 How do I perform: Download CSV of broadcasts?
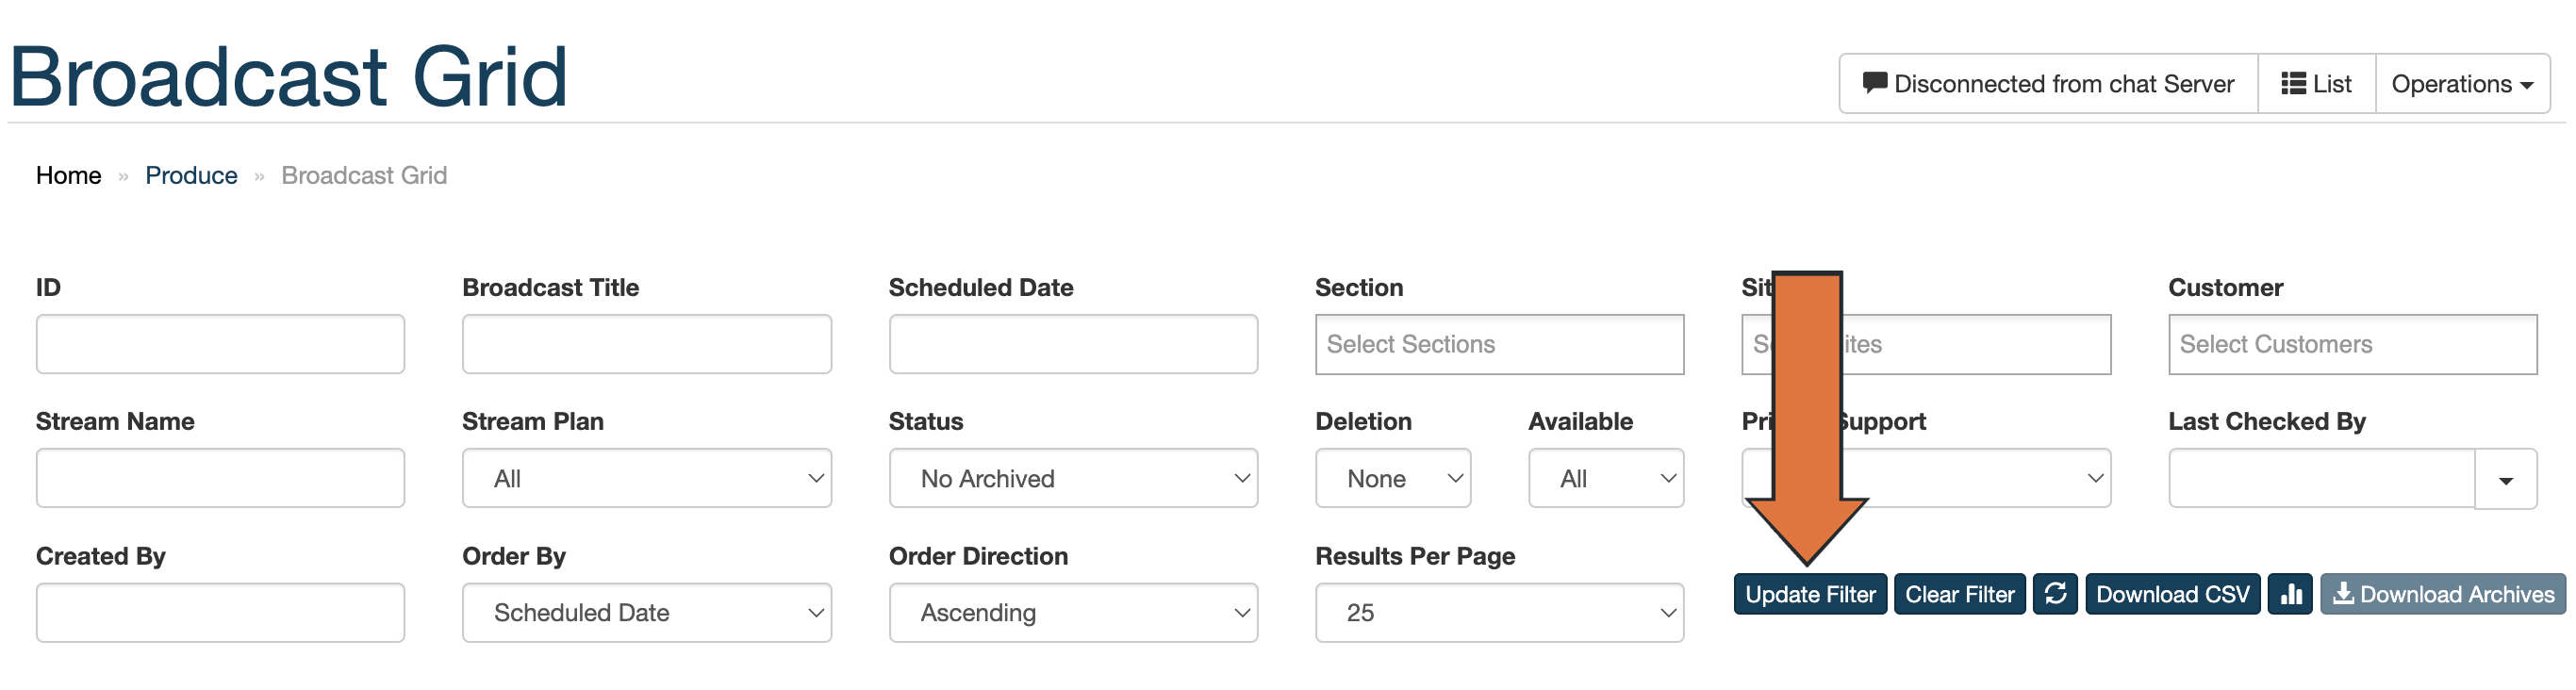[2172, 594]
